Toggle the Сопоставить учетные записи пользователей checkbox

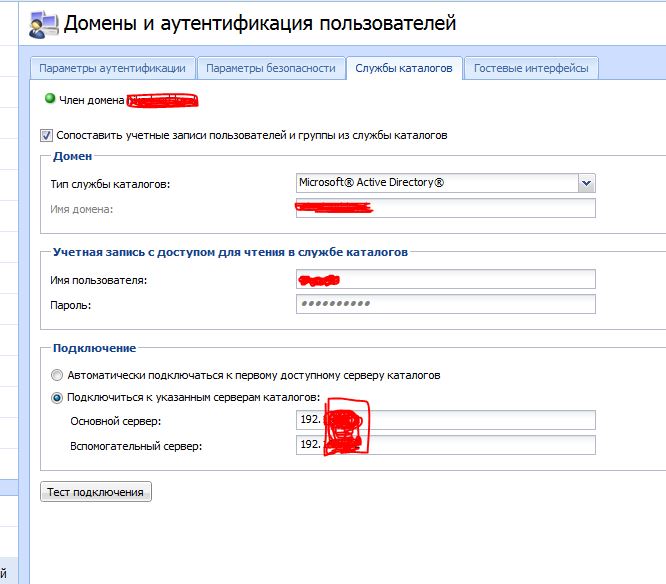(x=47, y=135)
